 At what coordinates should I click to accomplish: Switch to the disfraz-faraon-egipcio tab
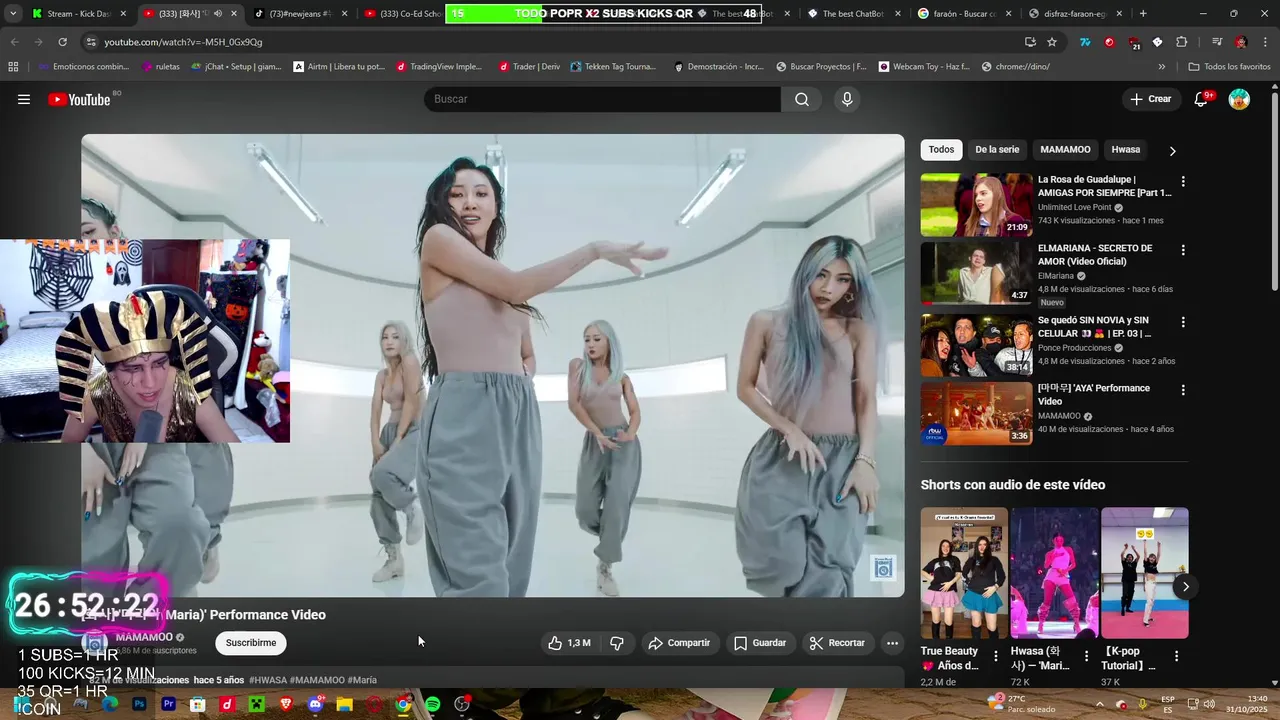coord(1074,13)
